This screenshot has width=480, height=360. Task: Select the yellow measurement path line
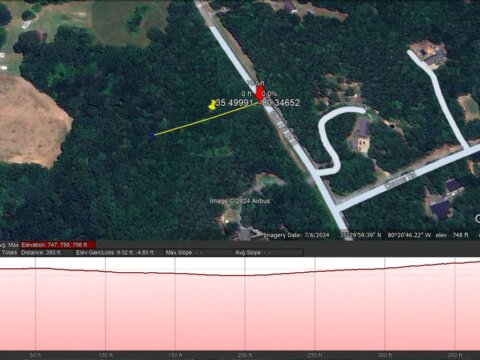[x=206, y=119]
